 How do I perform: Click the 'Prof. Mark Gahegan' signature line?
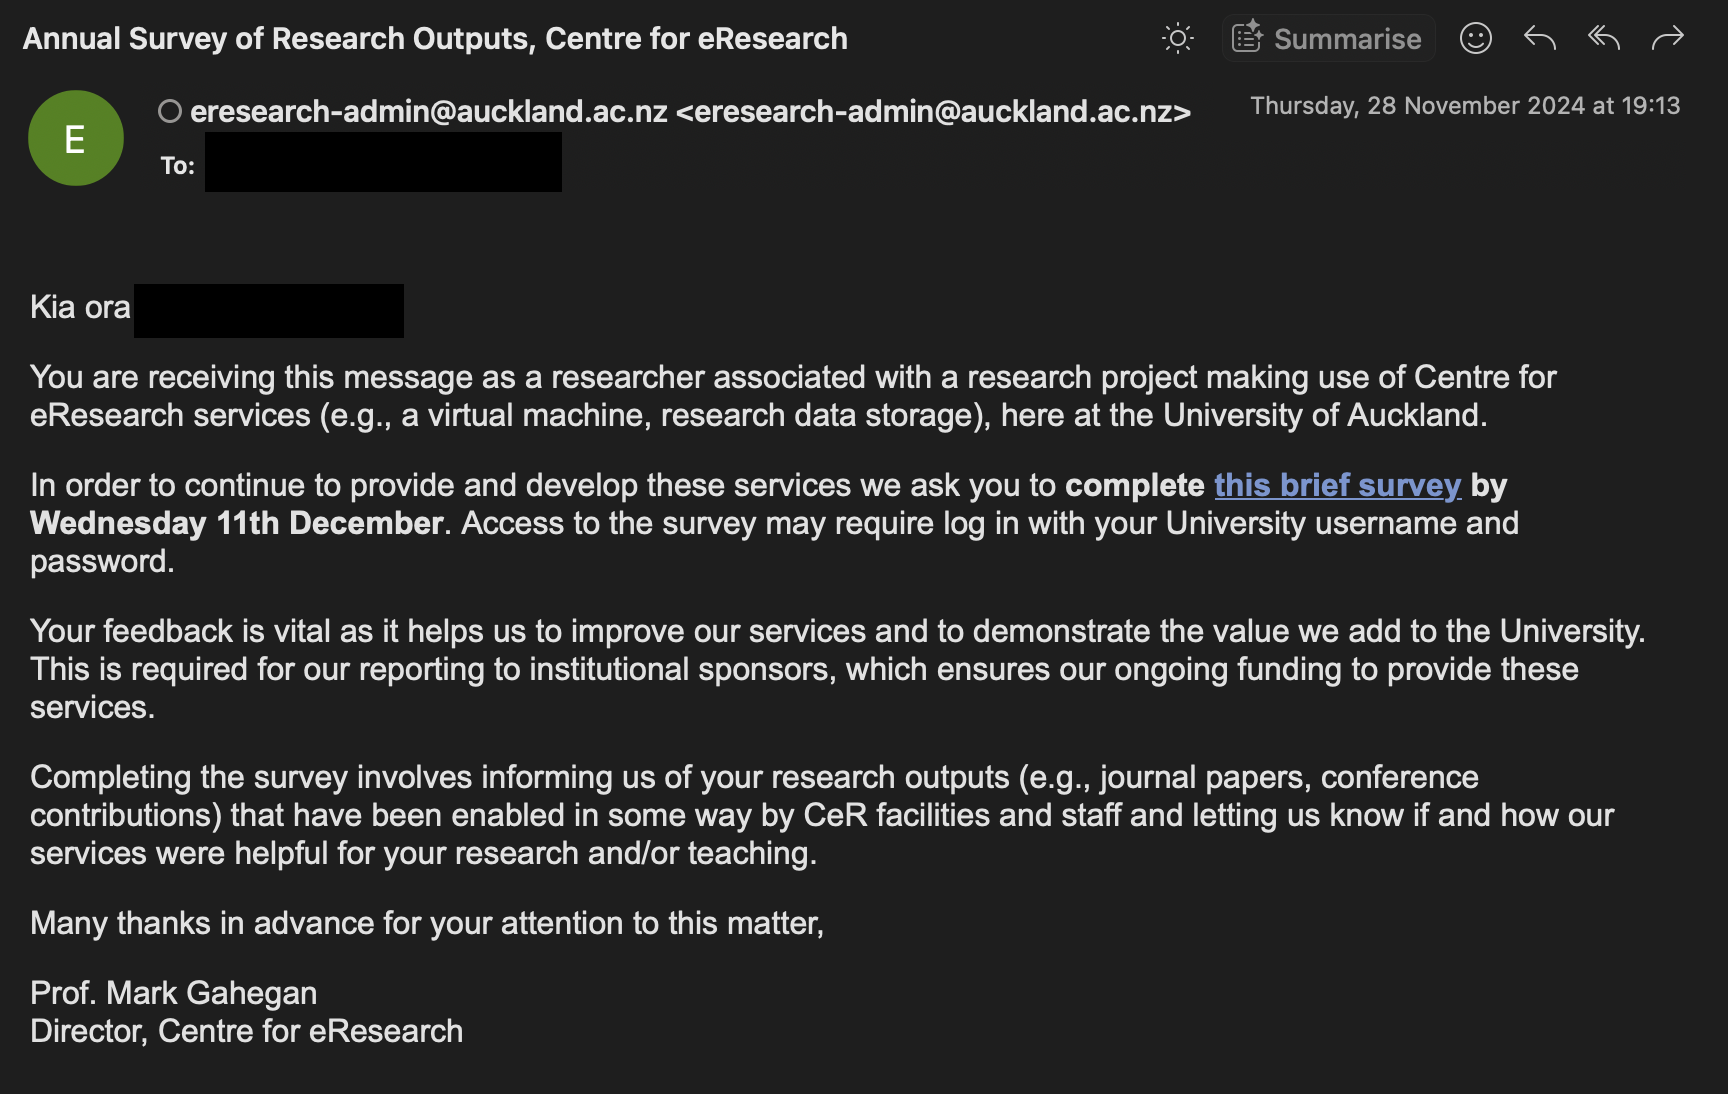(x=173, y=993)
